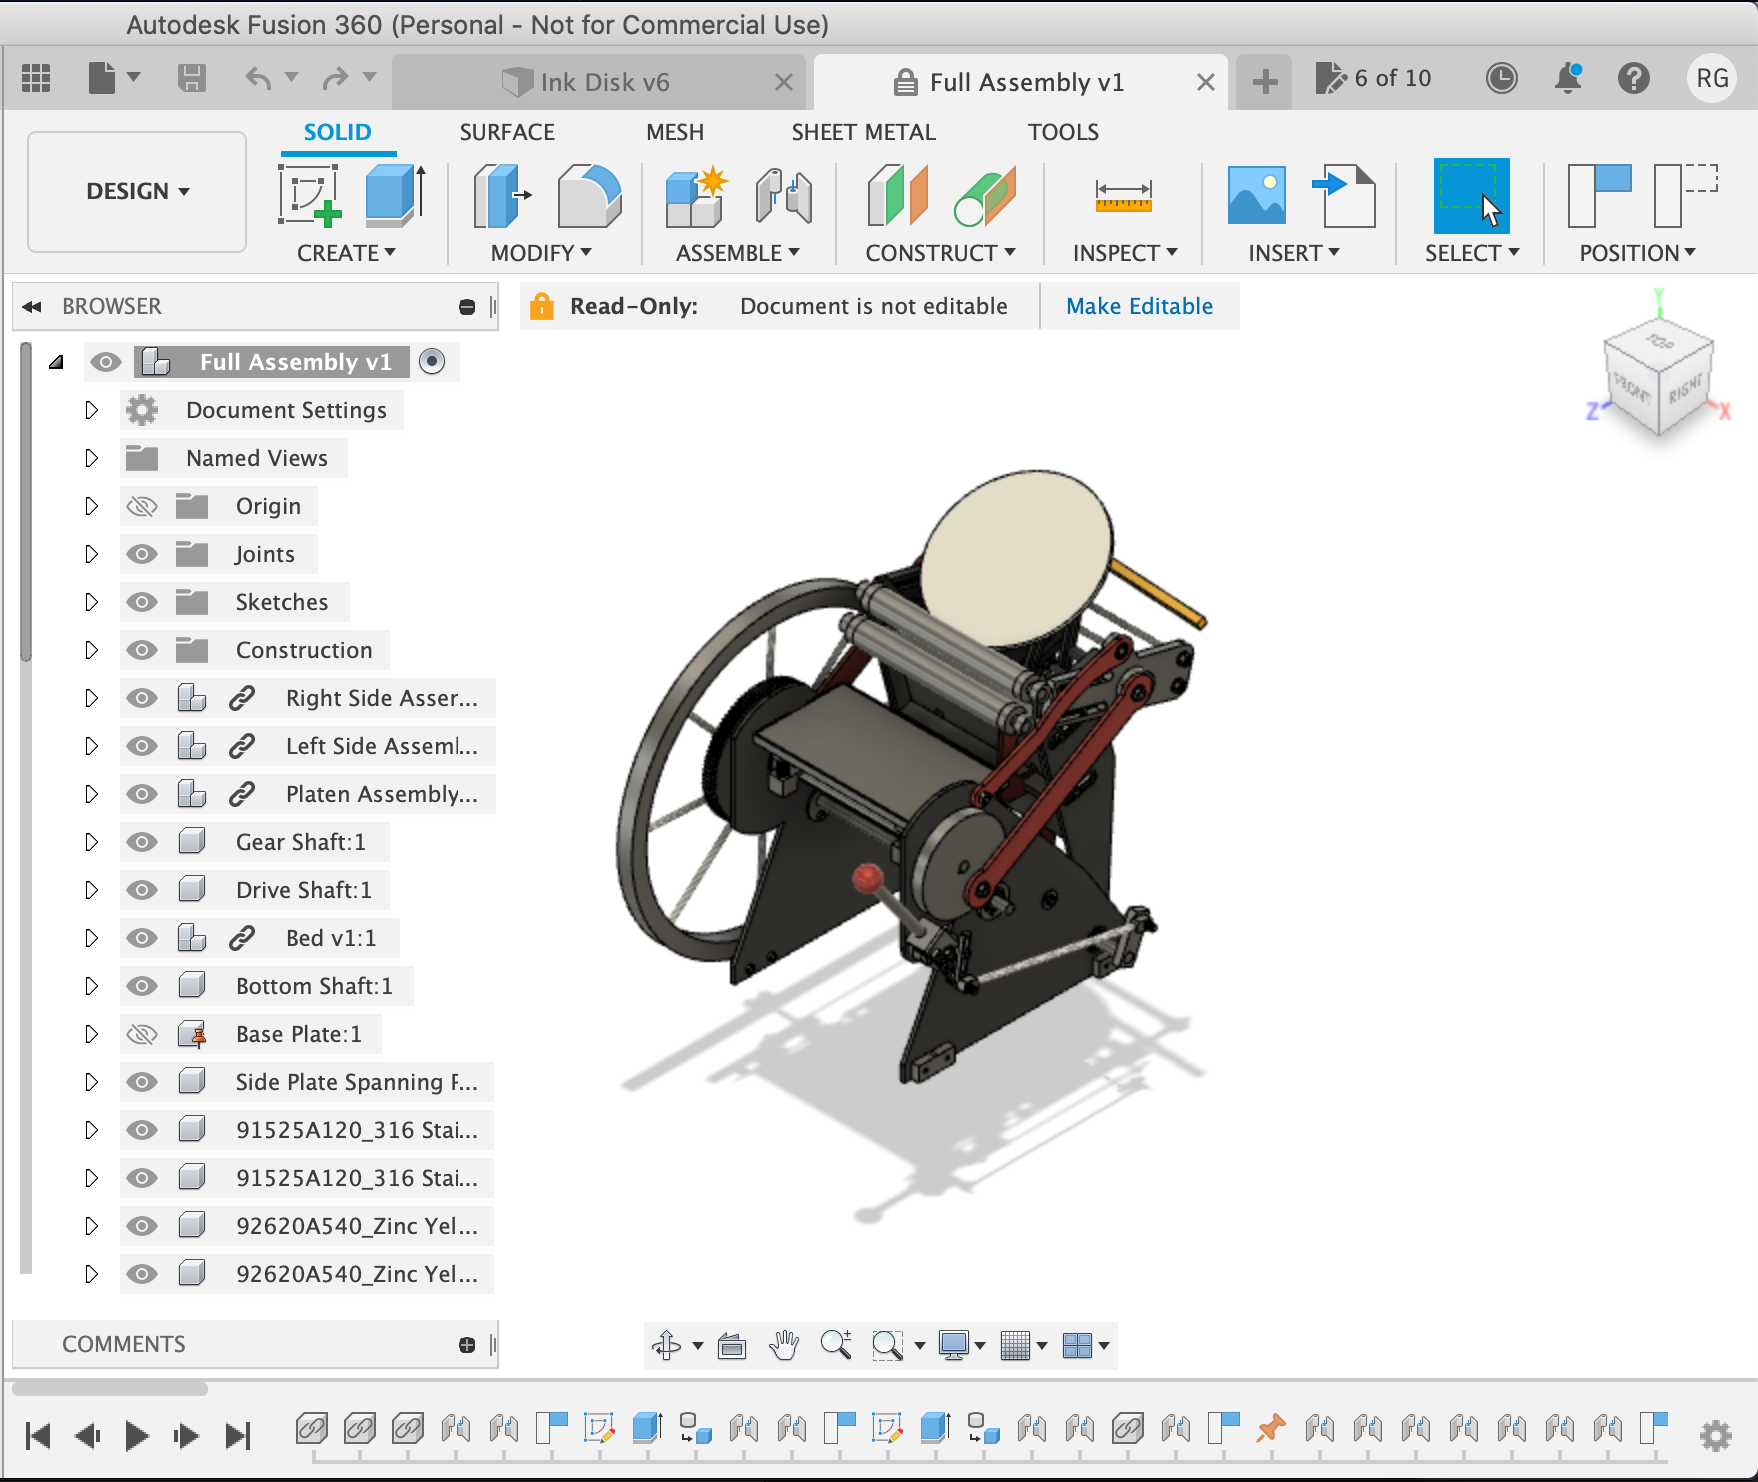Play the timeline

(137, 1436)
